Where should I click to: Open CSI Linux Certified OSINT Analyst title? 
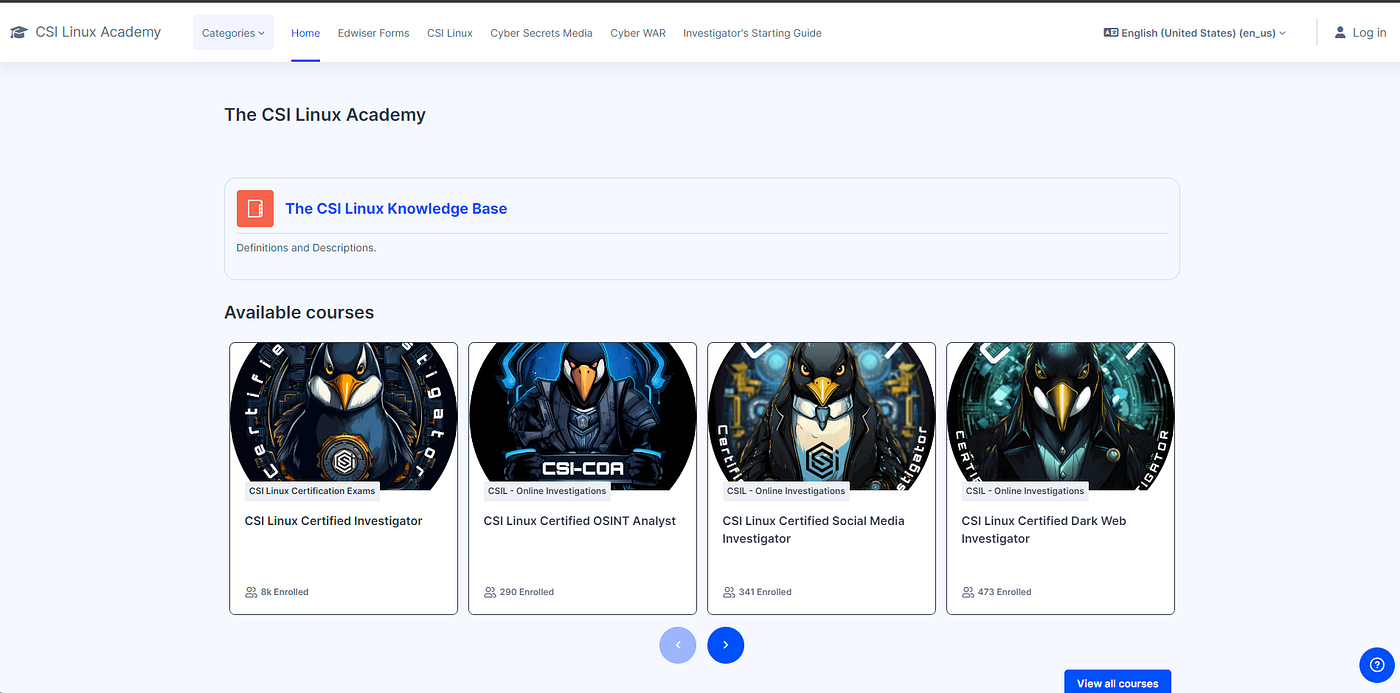pyautogui.click(x=580, y=521)
